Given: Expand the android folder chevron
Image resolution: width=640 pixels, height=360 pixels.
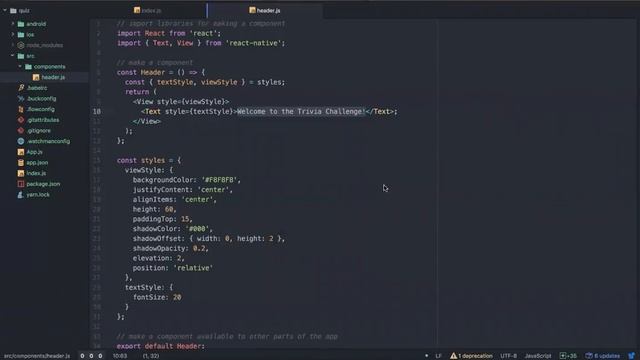Looking at the screenshot, I should click(x=13, y=24).
